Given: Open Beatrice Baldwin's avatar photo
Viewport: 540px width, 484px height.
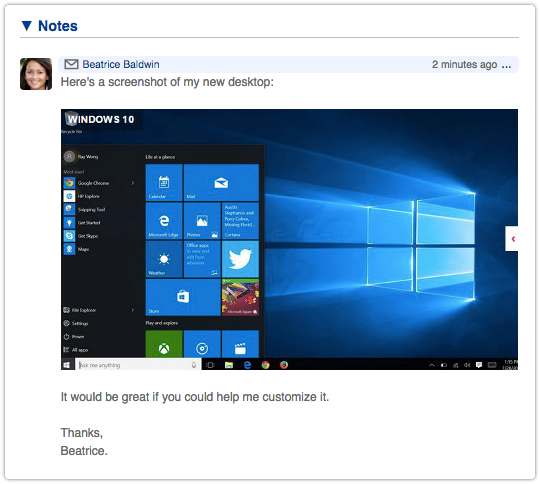Looking at the screenshot, I should (x=36, y=74).
